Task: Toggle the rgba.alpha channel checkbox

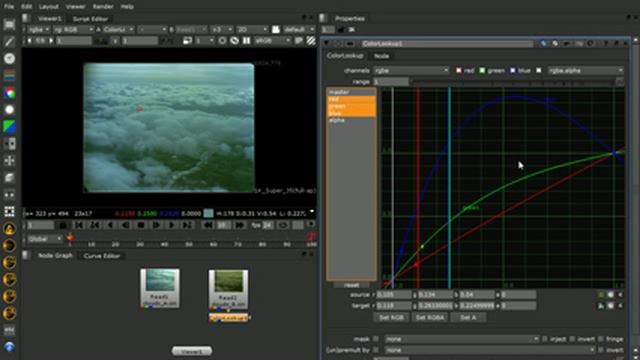Action: tap(539, 71)
